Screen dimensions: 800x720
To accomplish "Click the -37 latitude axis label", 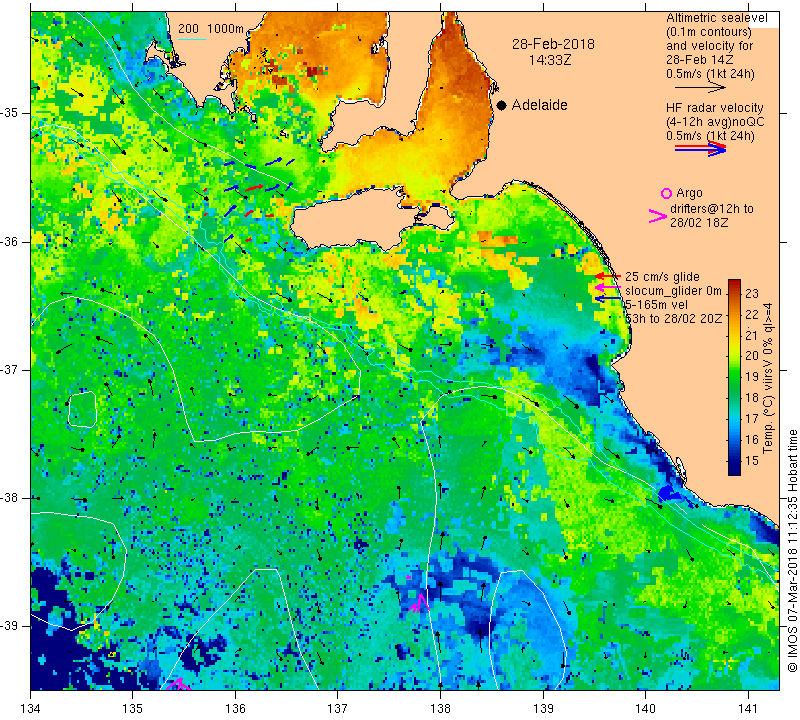I will (x=10, y=369).
